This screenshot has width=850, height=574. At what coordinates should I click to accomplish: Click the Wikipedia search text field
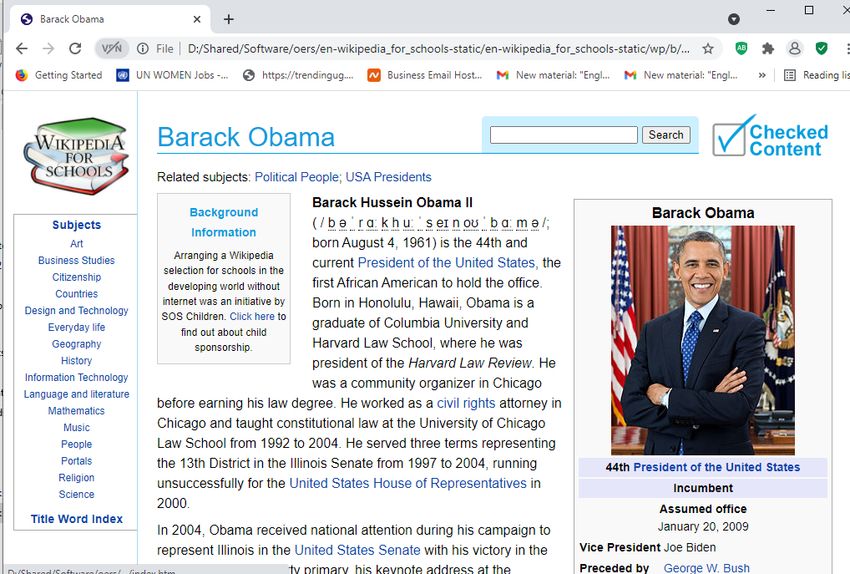[563, 135]
